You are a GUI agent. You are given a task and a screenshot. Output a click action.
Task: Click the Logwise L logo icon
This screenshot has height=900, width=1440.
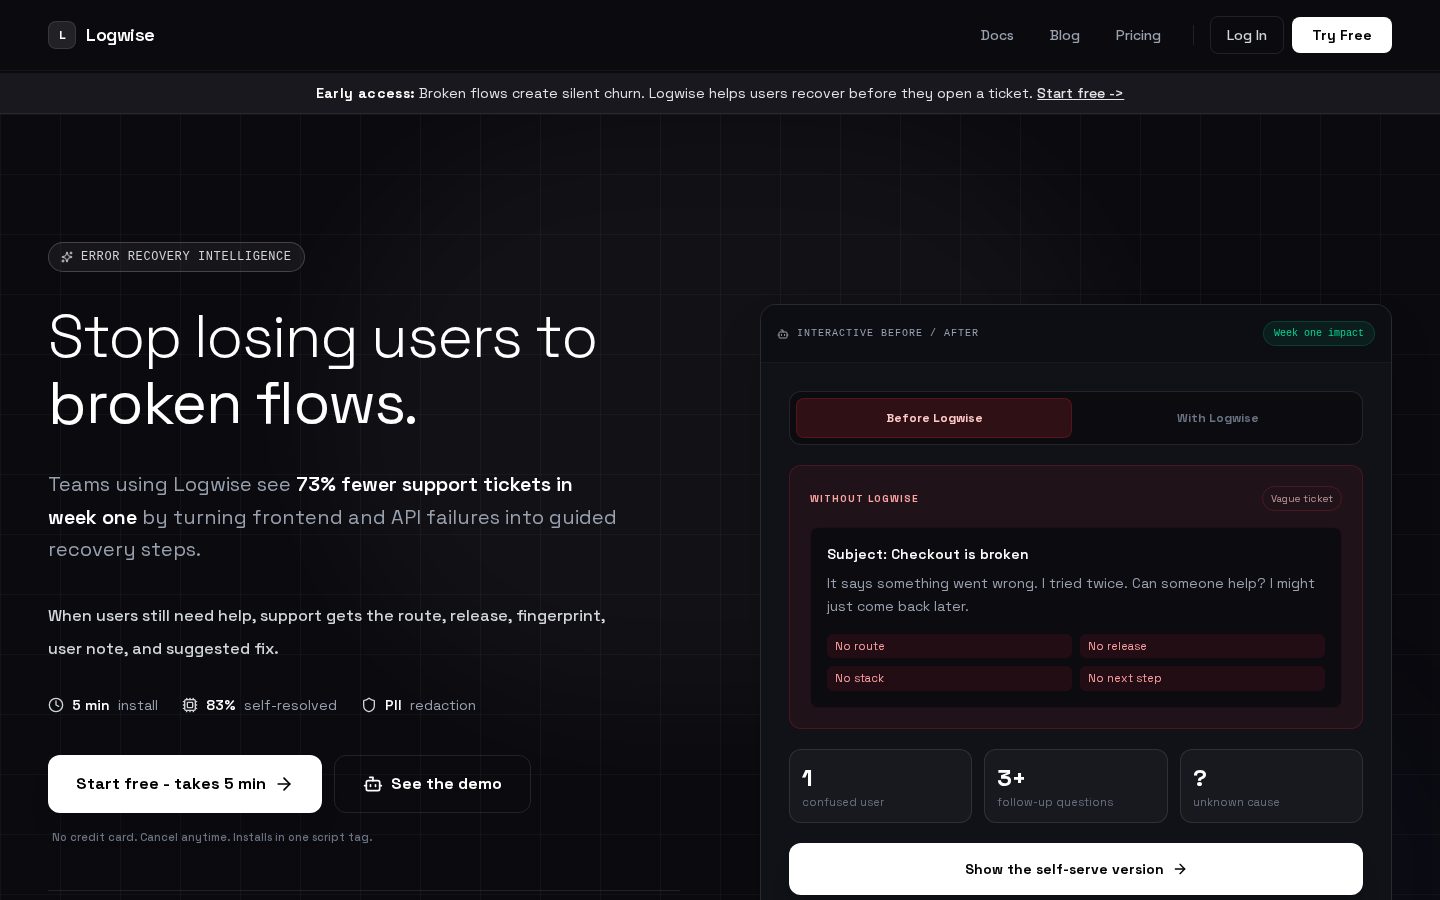point(62,35)
